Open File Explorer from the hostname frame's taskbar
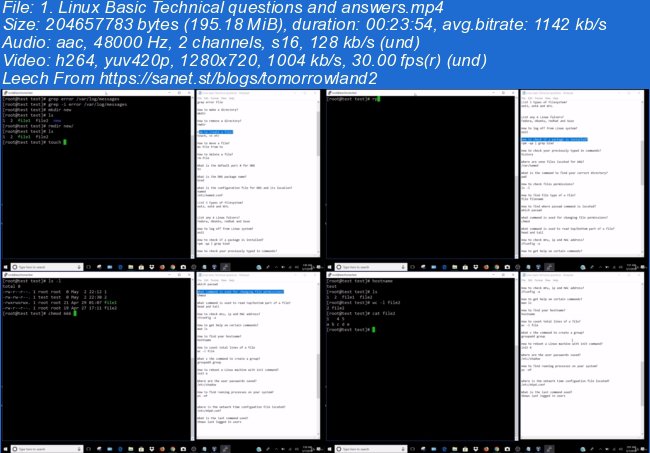Screen dimensions: 650x453 tap(455, 449)
